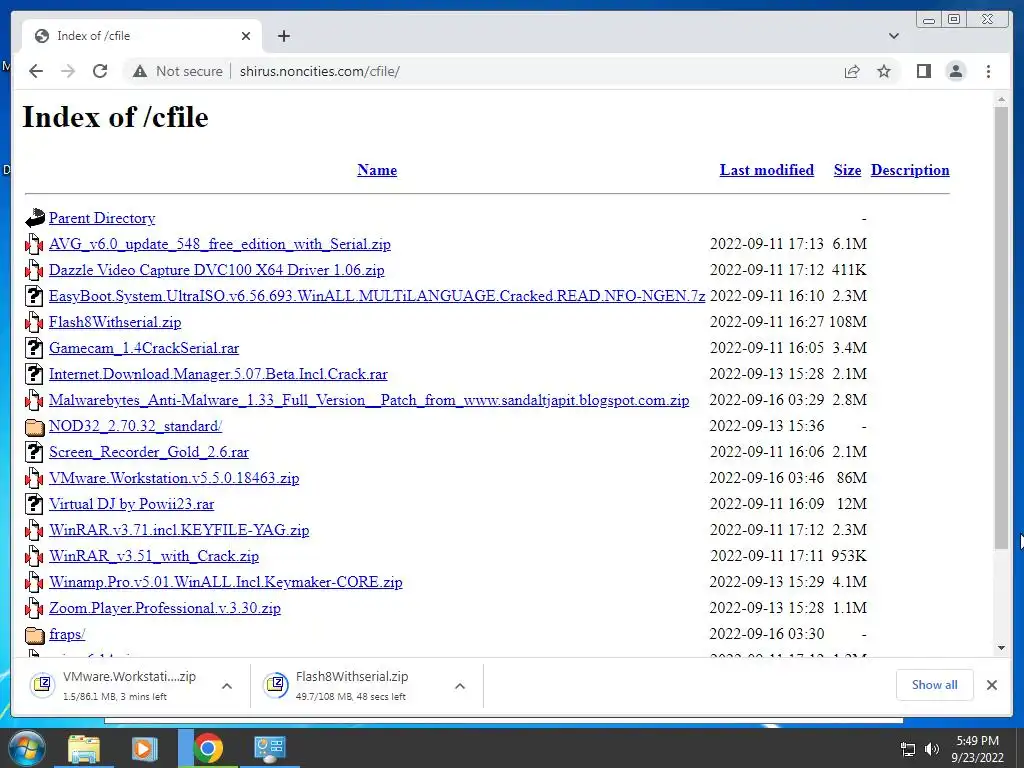Close the Index of /cfile tab
Image resolution: width=1024 pixels, height=768 pixels.
246,36
